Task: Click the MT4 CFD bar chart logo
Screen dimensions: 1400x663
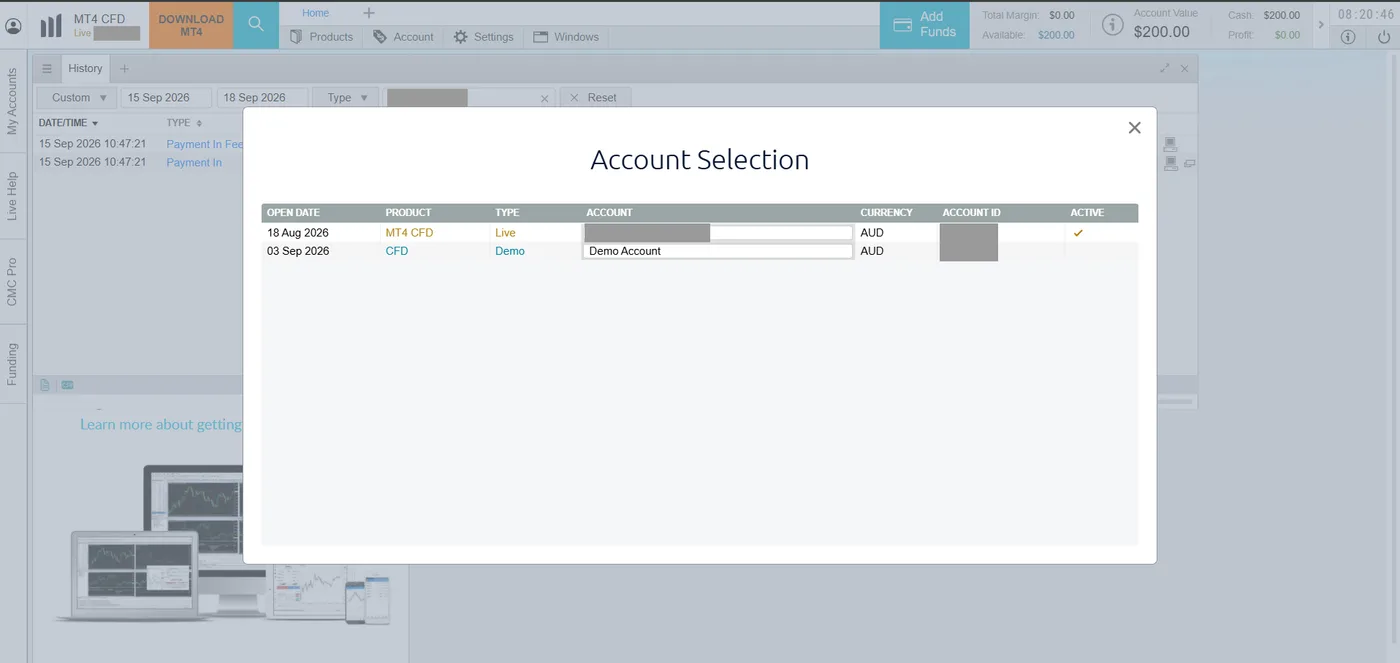Action: point(50,26)
